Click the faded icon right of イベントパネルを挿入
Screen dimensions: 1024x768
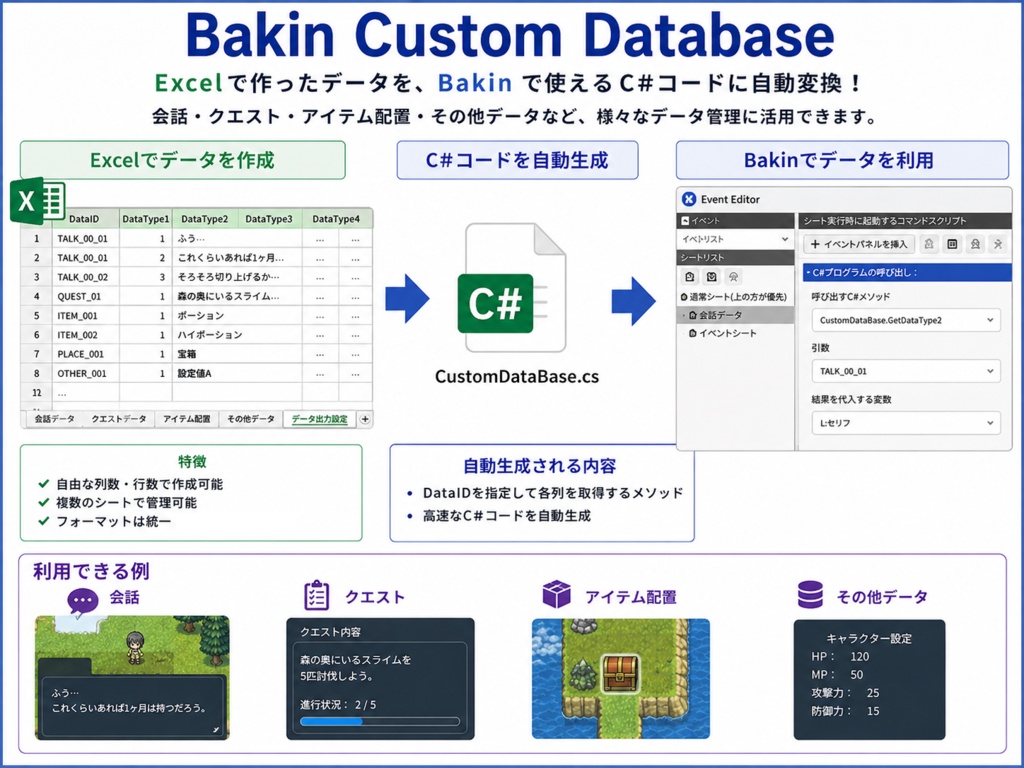tap(929, 244)
